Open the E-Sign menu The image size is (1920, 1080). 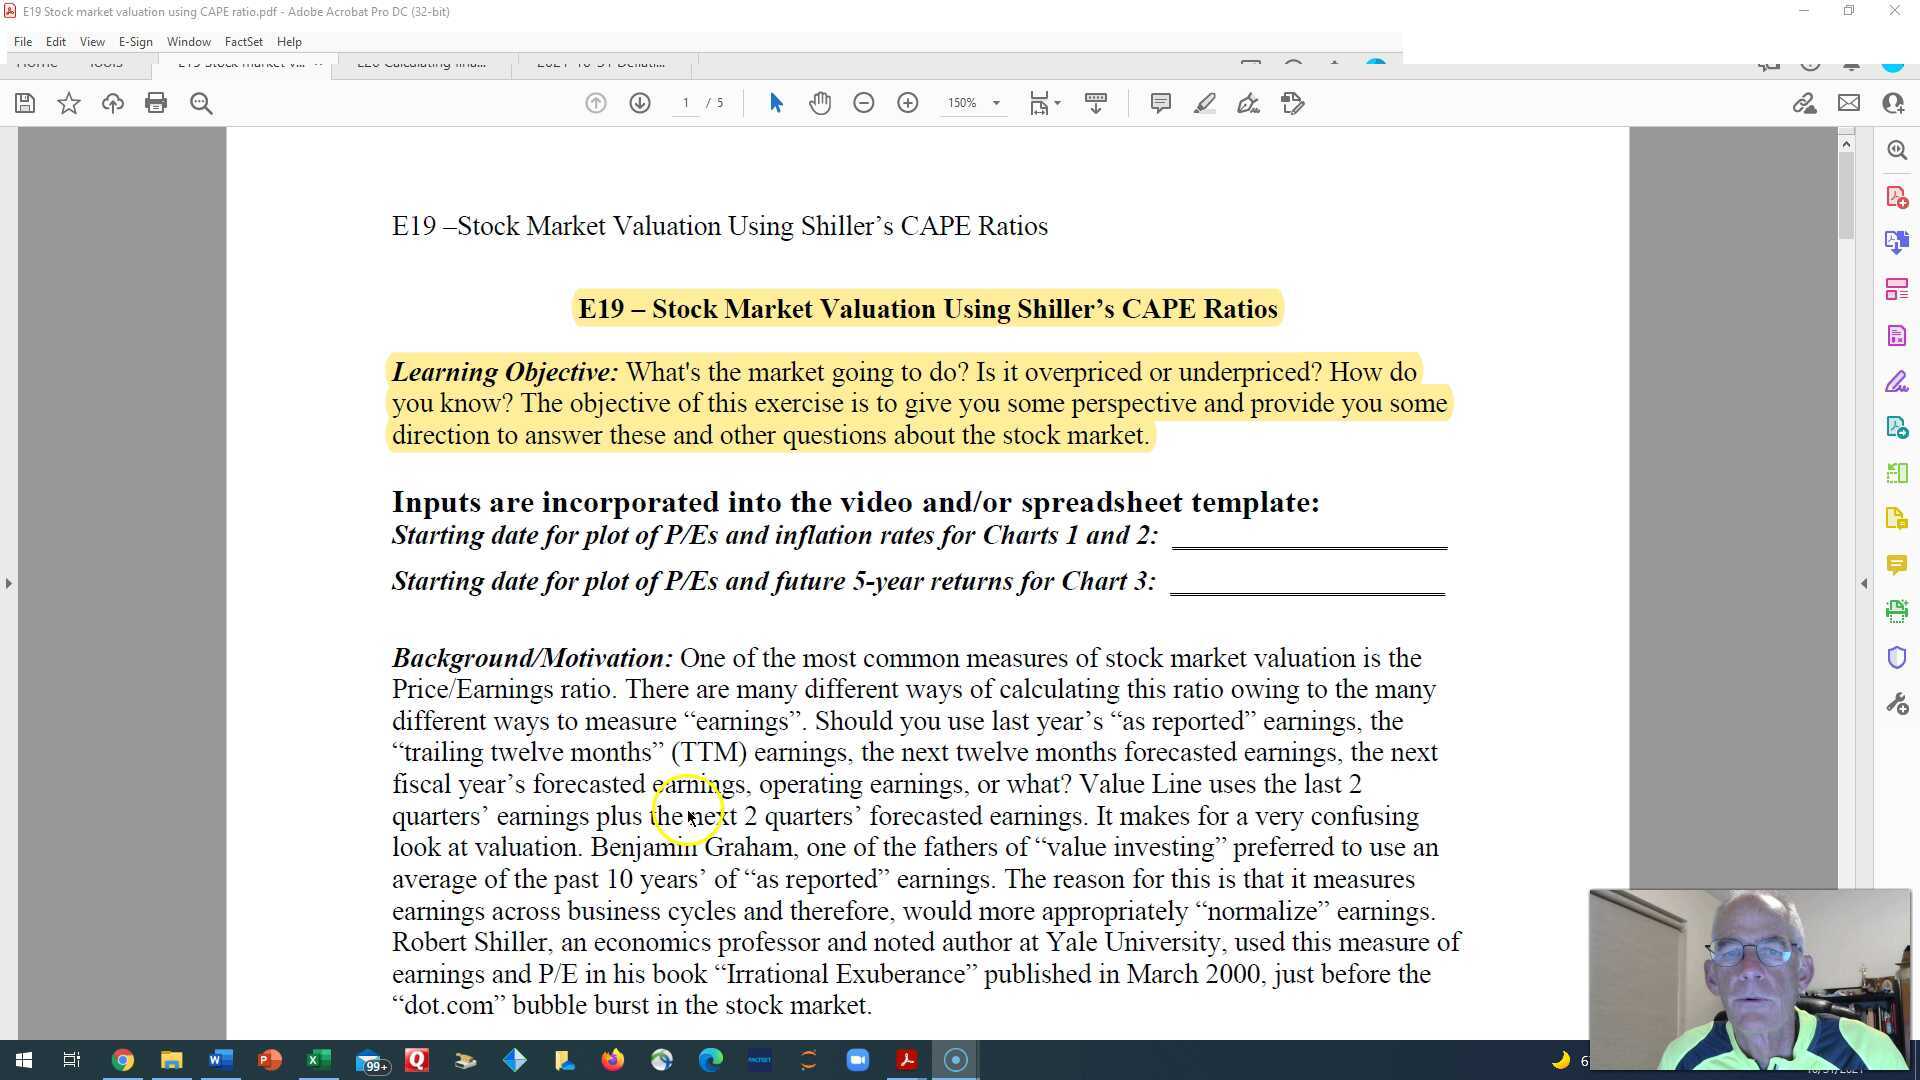tap(135, 42)
